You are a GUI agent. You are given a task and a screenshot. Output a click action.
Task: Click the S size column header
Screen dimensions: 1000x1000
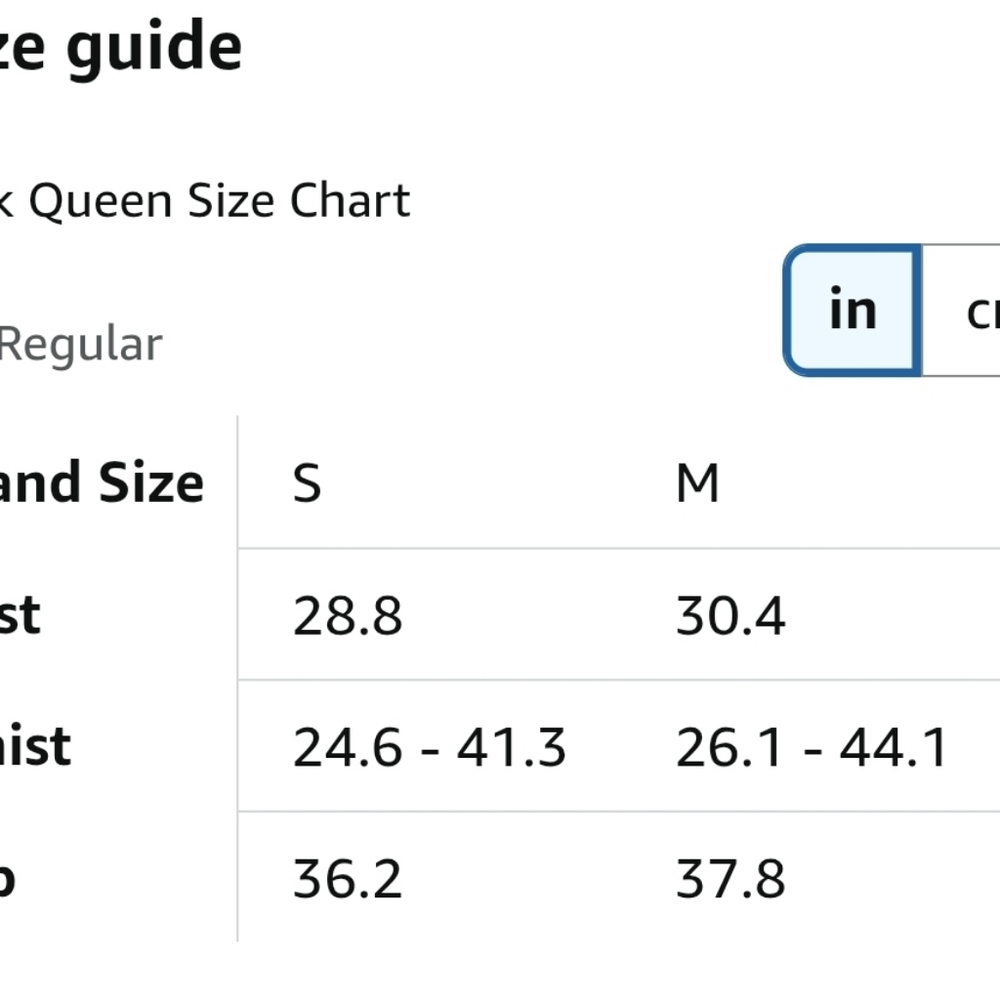click(307, 483)
